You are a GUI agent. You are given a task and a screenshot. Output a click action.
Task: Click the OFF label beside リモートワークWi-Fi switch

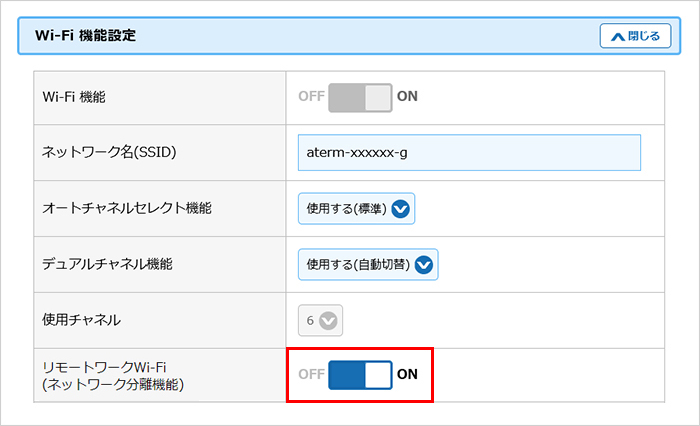point(311,375)
